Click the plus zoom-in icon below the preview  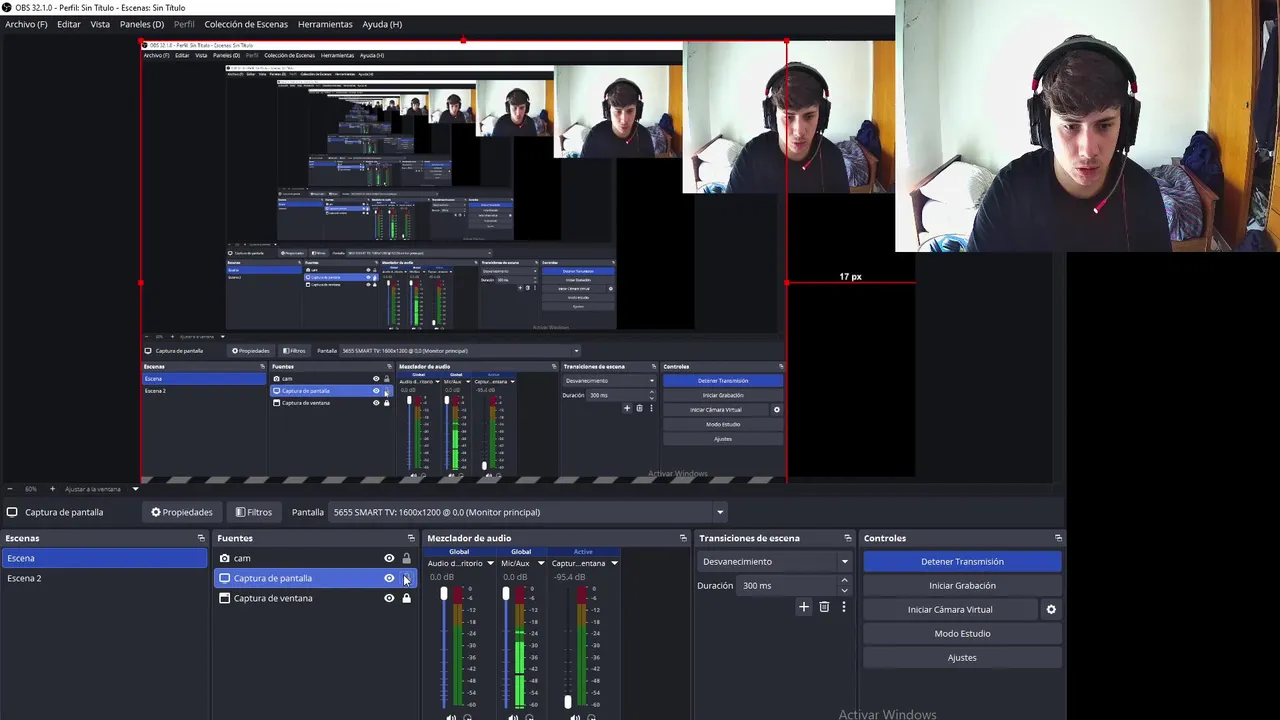click(x=52, y=489)
